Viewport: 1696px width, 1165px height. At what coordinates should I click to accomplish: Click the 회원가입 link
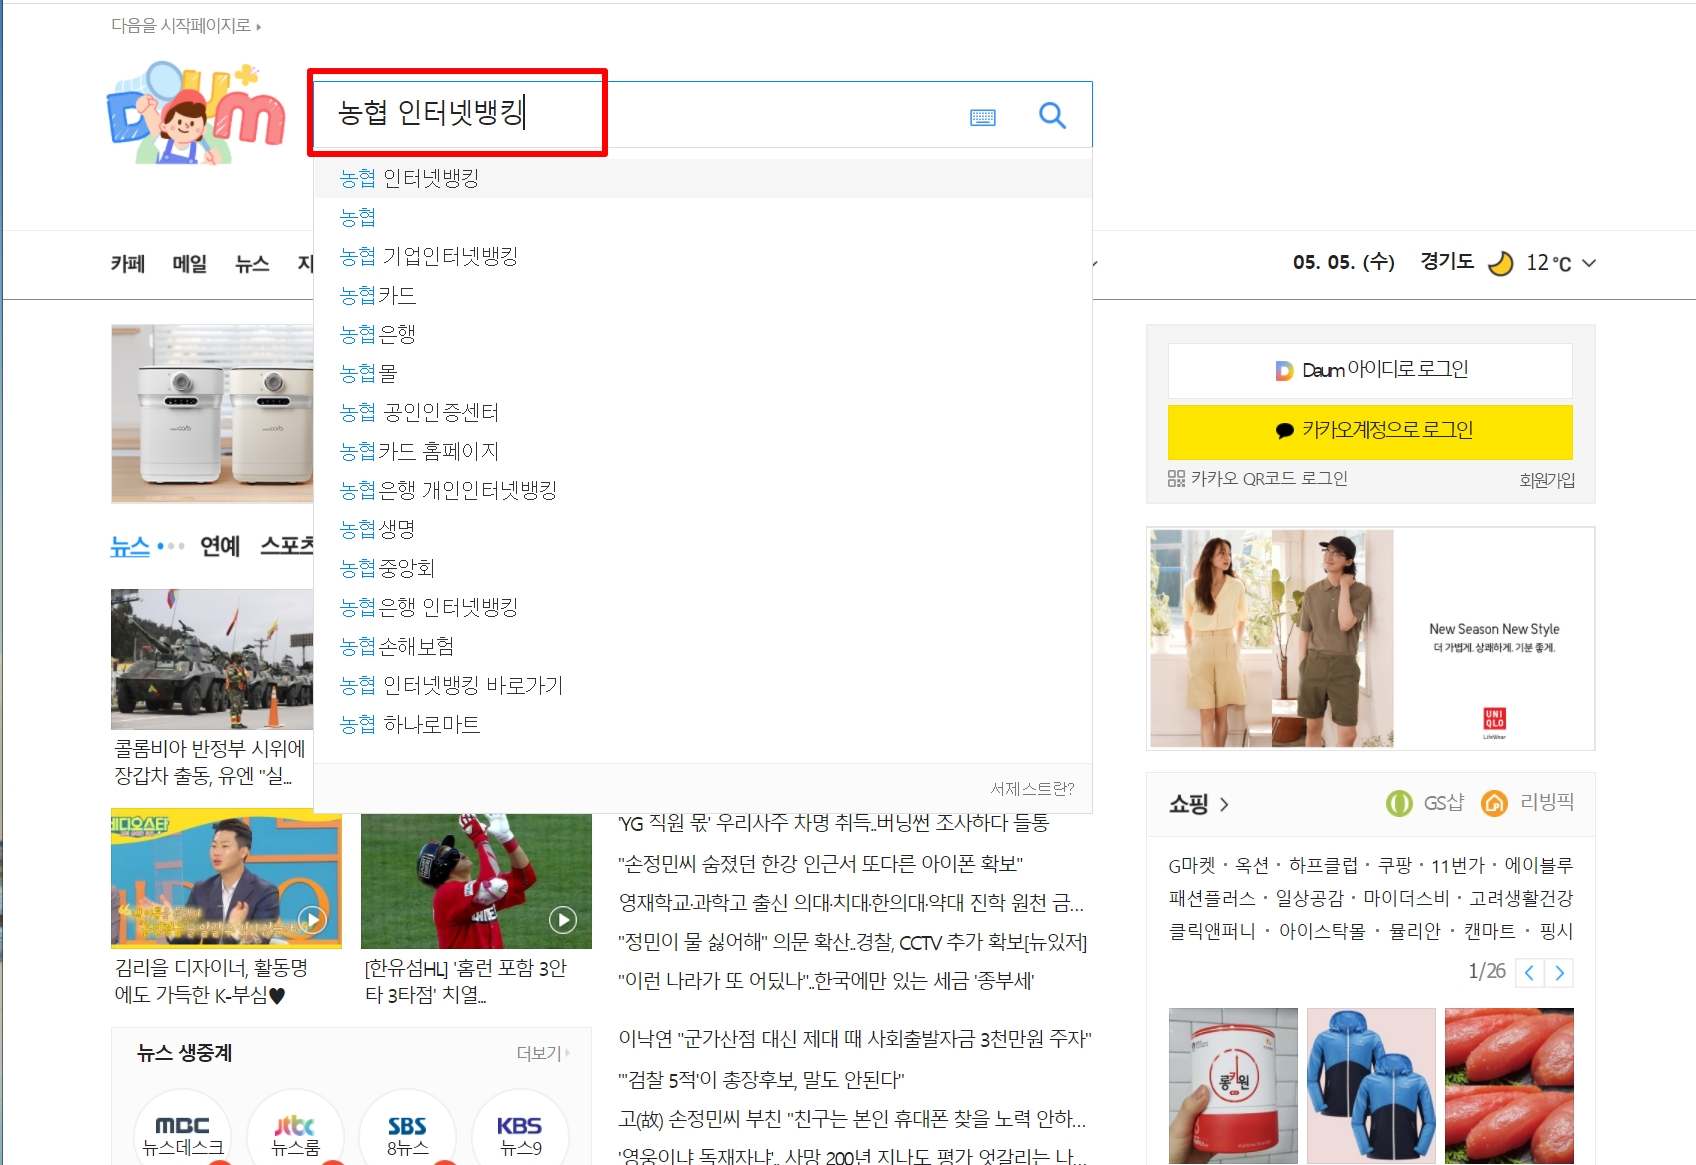coord(1547,480)
